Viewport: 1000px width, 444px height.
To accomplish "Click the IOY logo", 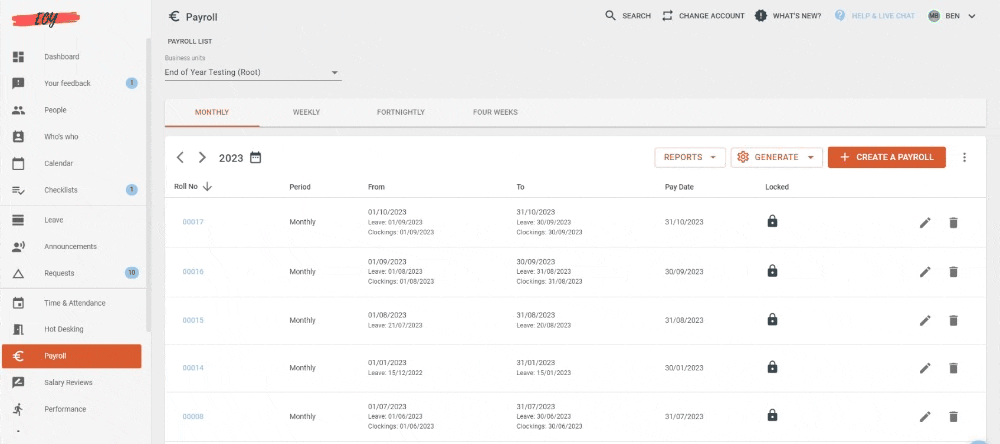I will tap(46, 18).
